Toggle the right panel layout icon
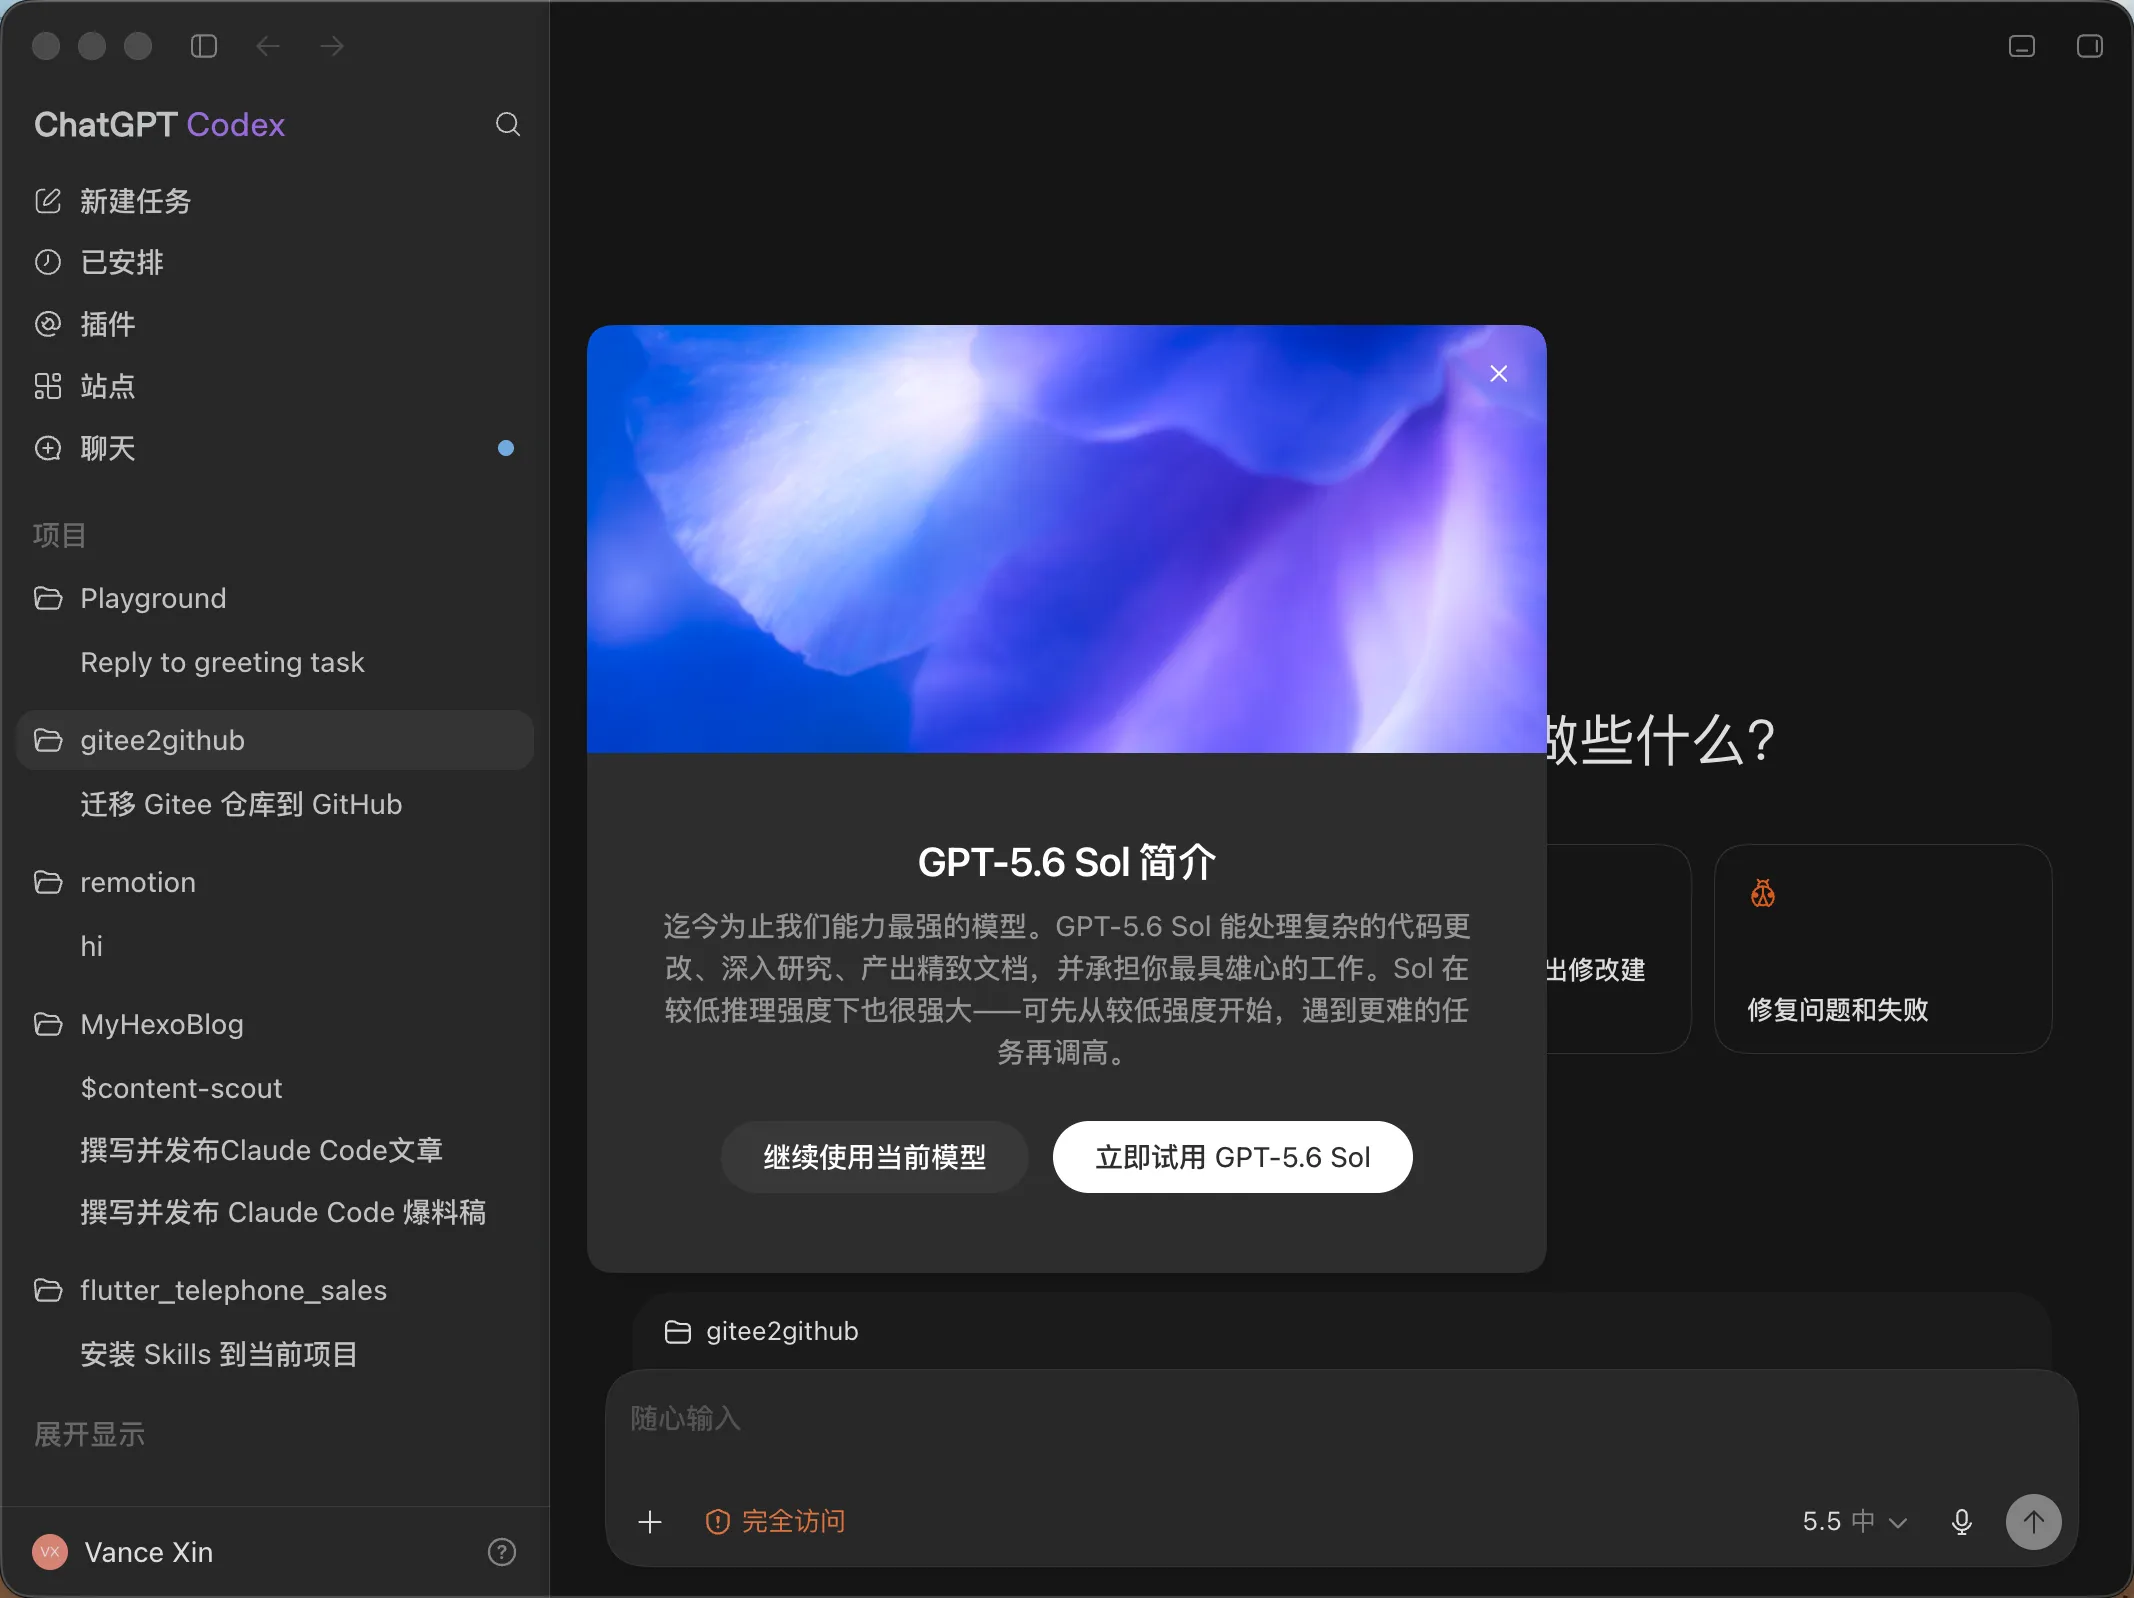Viewport: 2134px width, 1598px height. (2090, 46)
